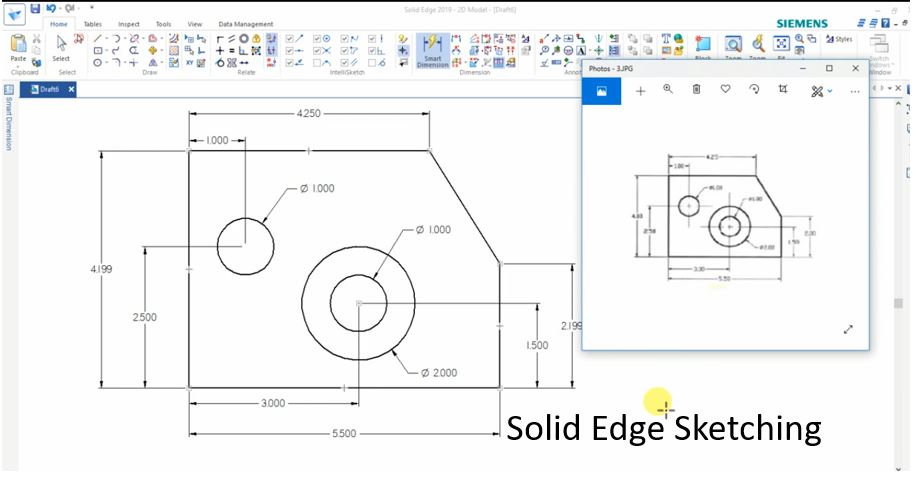This screenshot has width=914, height=499.
Task: Click the reference drawing image in Photos
Action: 725,220
